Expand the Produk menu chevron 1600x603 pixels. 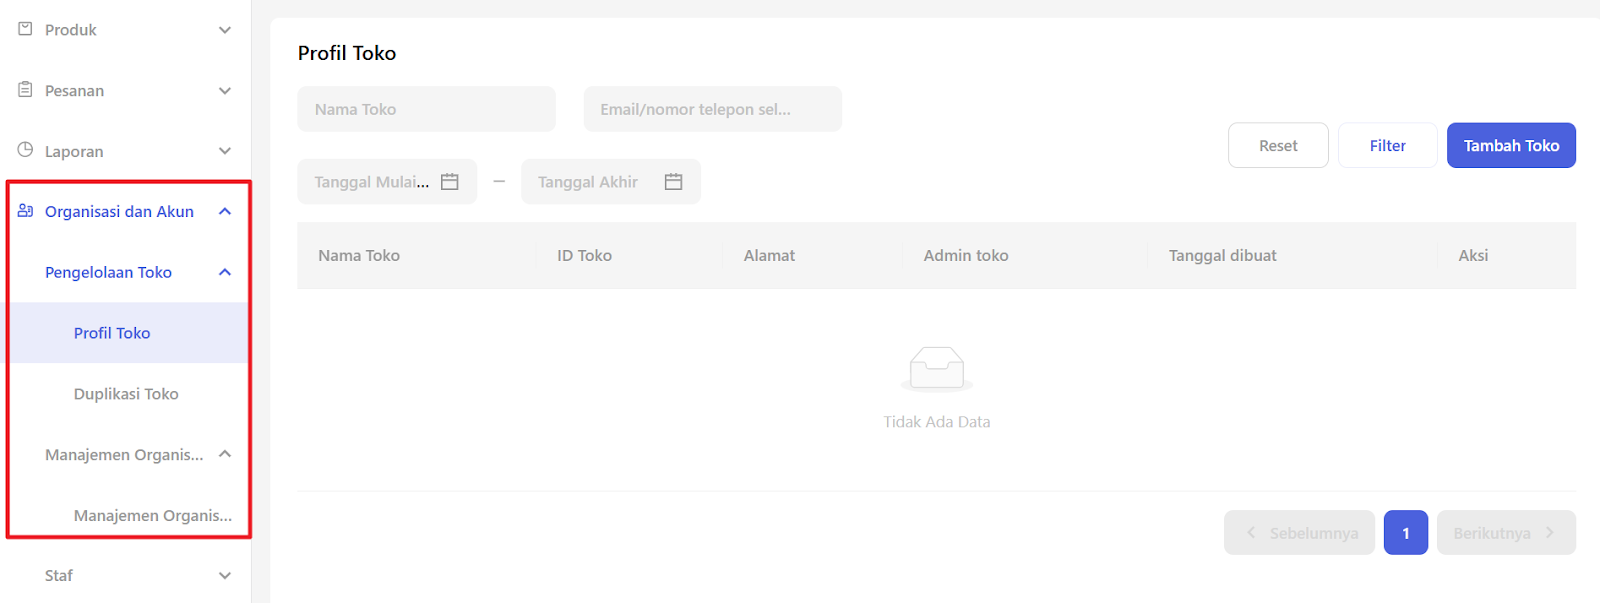pyautogui.click(x=225, y=30)
